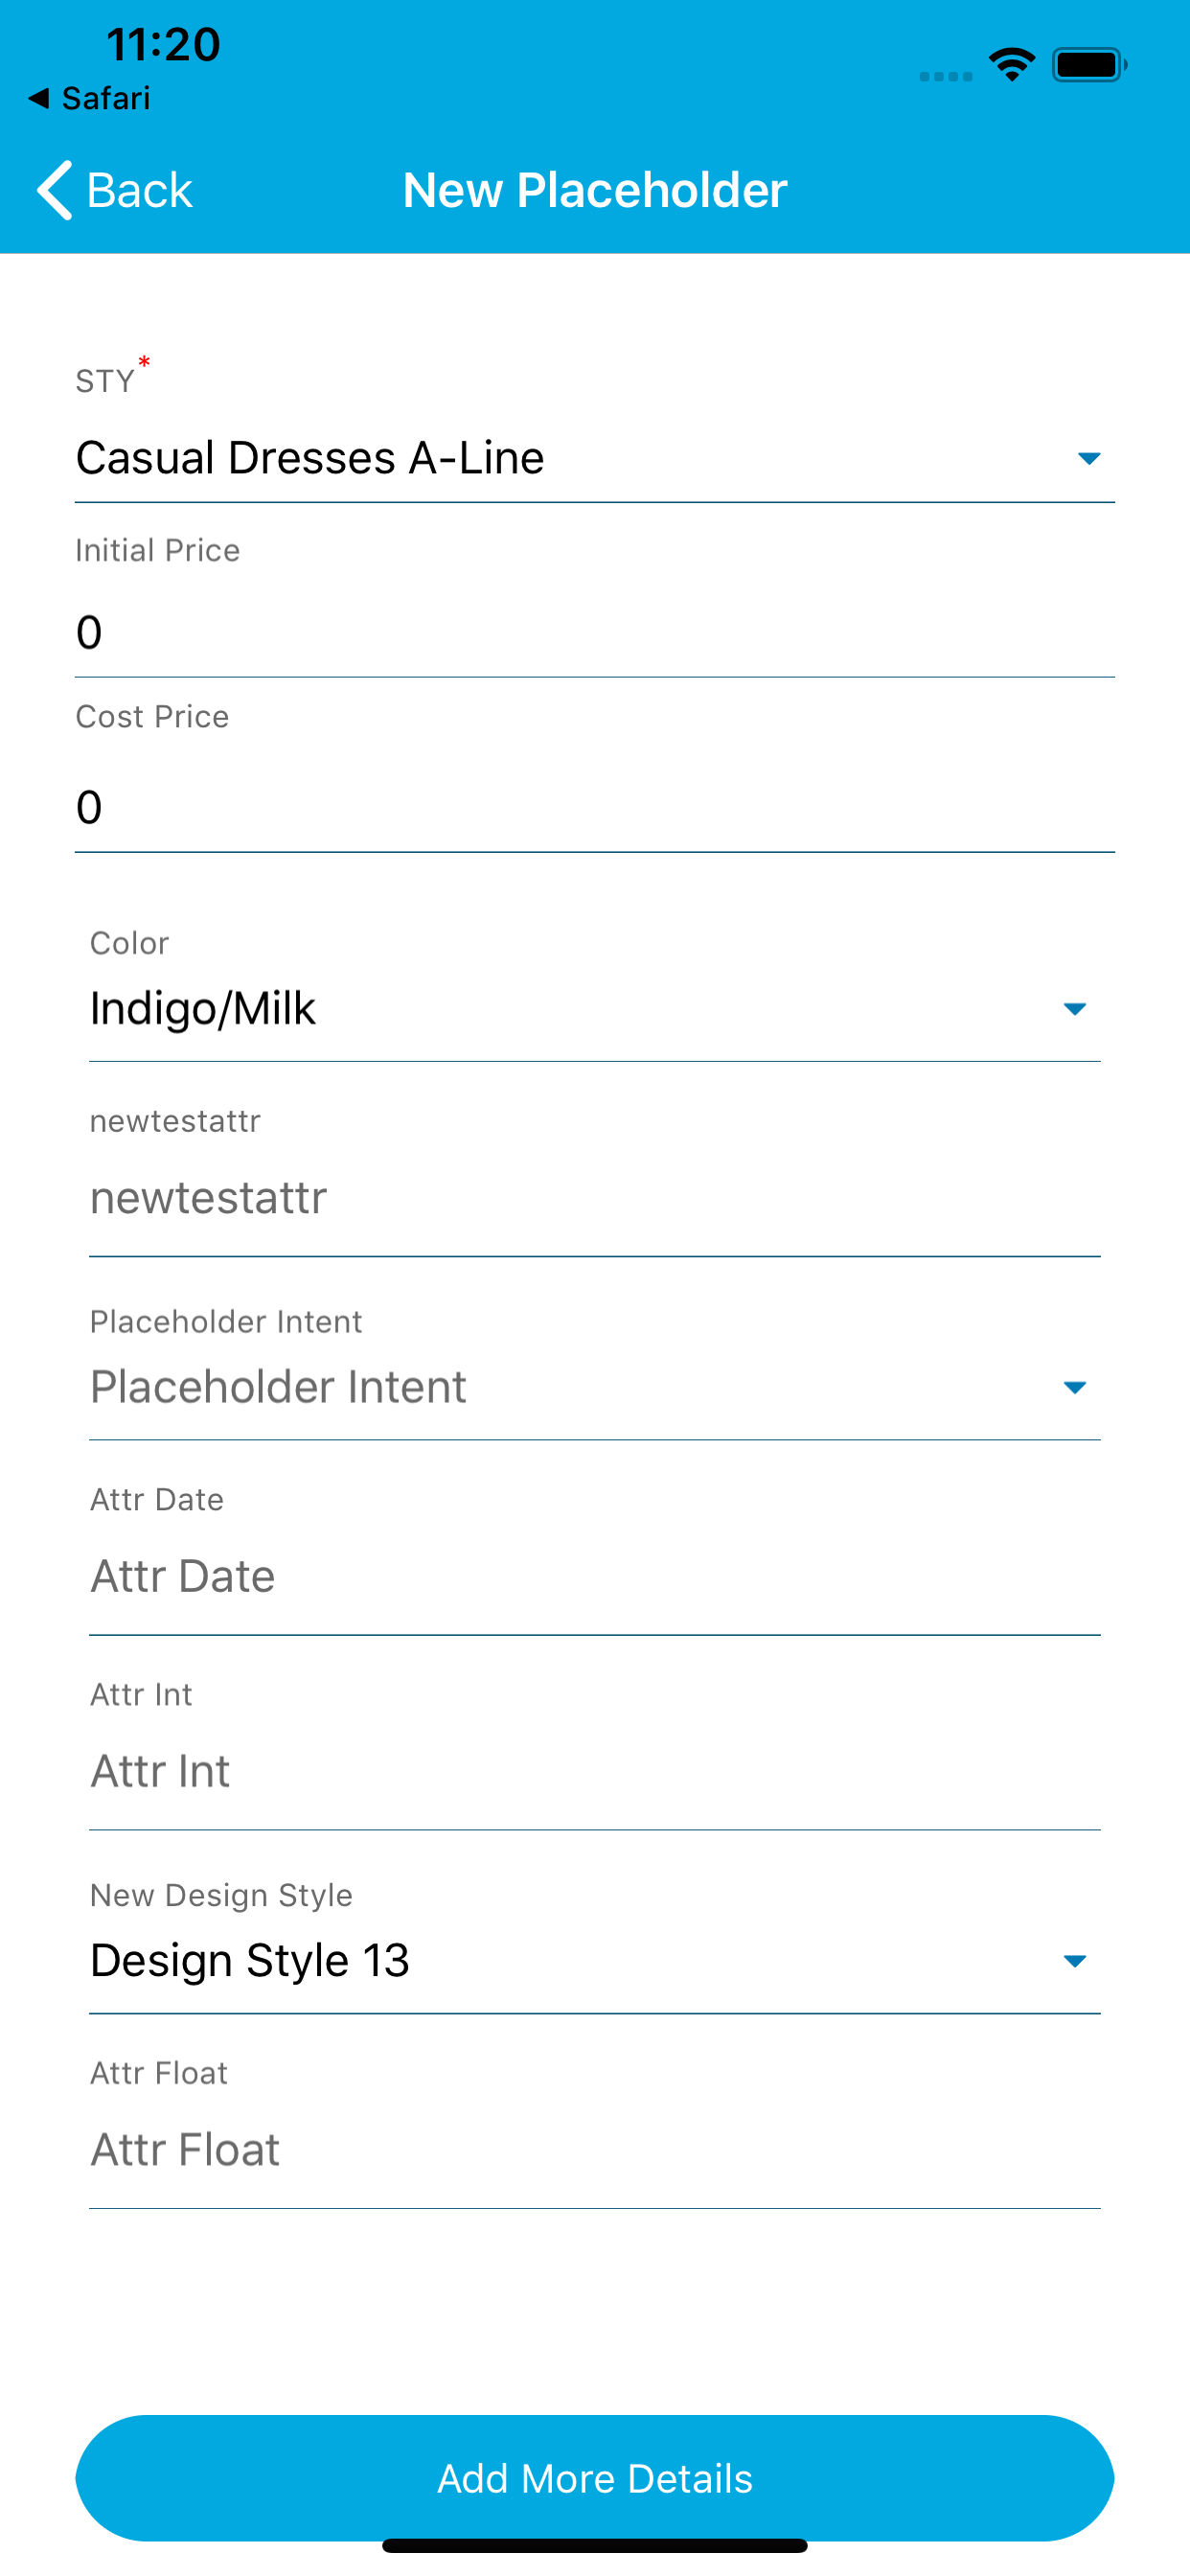Tap the battery status icon
The image size is (1190, 2576).
coord(1088,65)
